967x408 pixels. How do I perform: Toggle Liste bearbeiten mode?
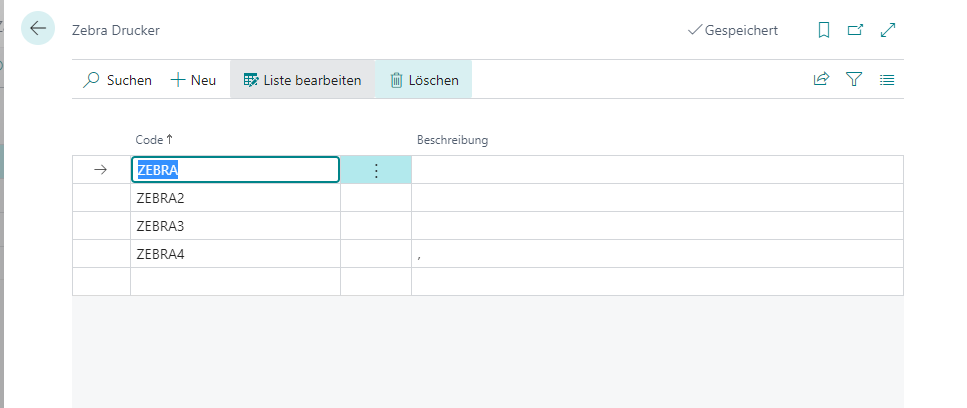[x=302, y=80]
